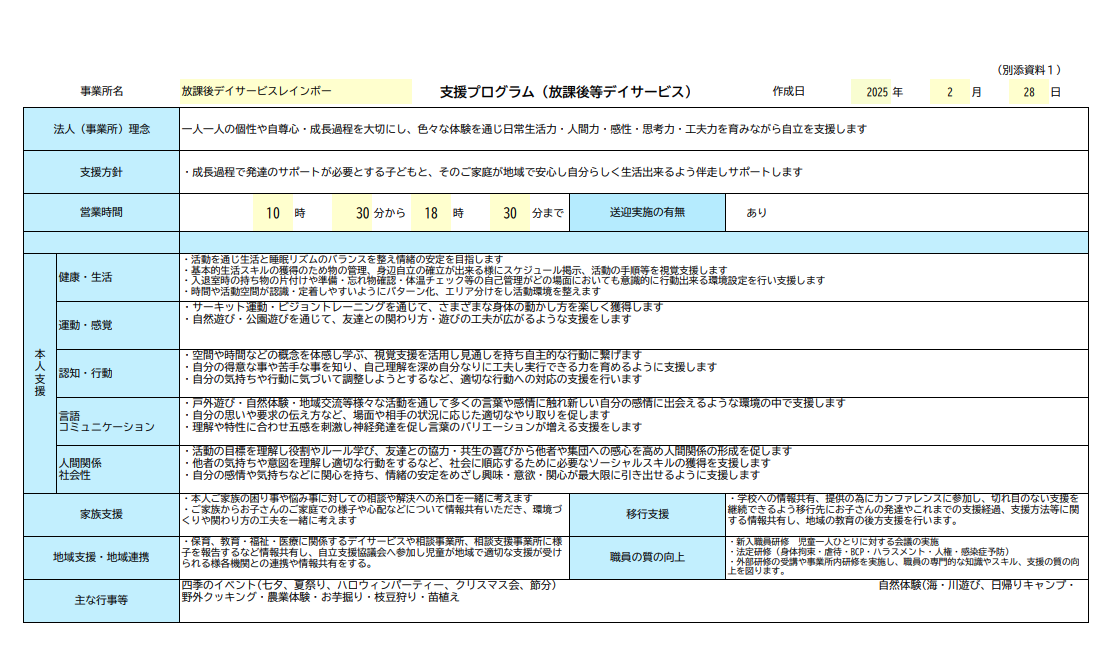This screenshot has height=650, width=1117.
Task: Click the line 入退室時の持ち物の片付けや準備
Action: point(504,281)
